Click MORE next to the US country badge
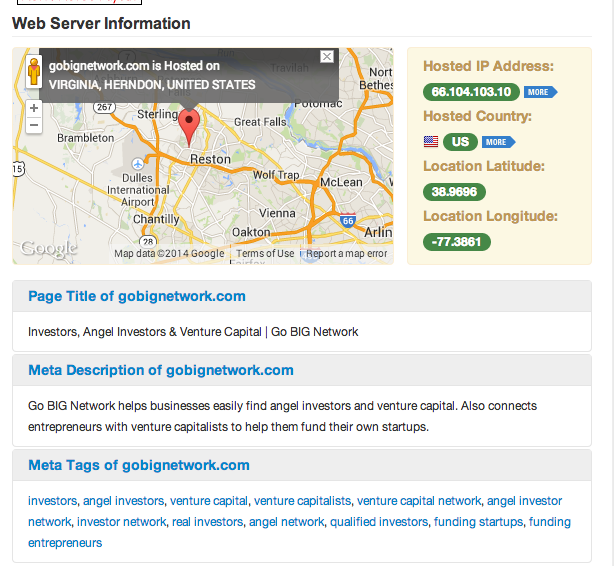 (498, 142)
